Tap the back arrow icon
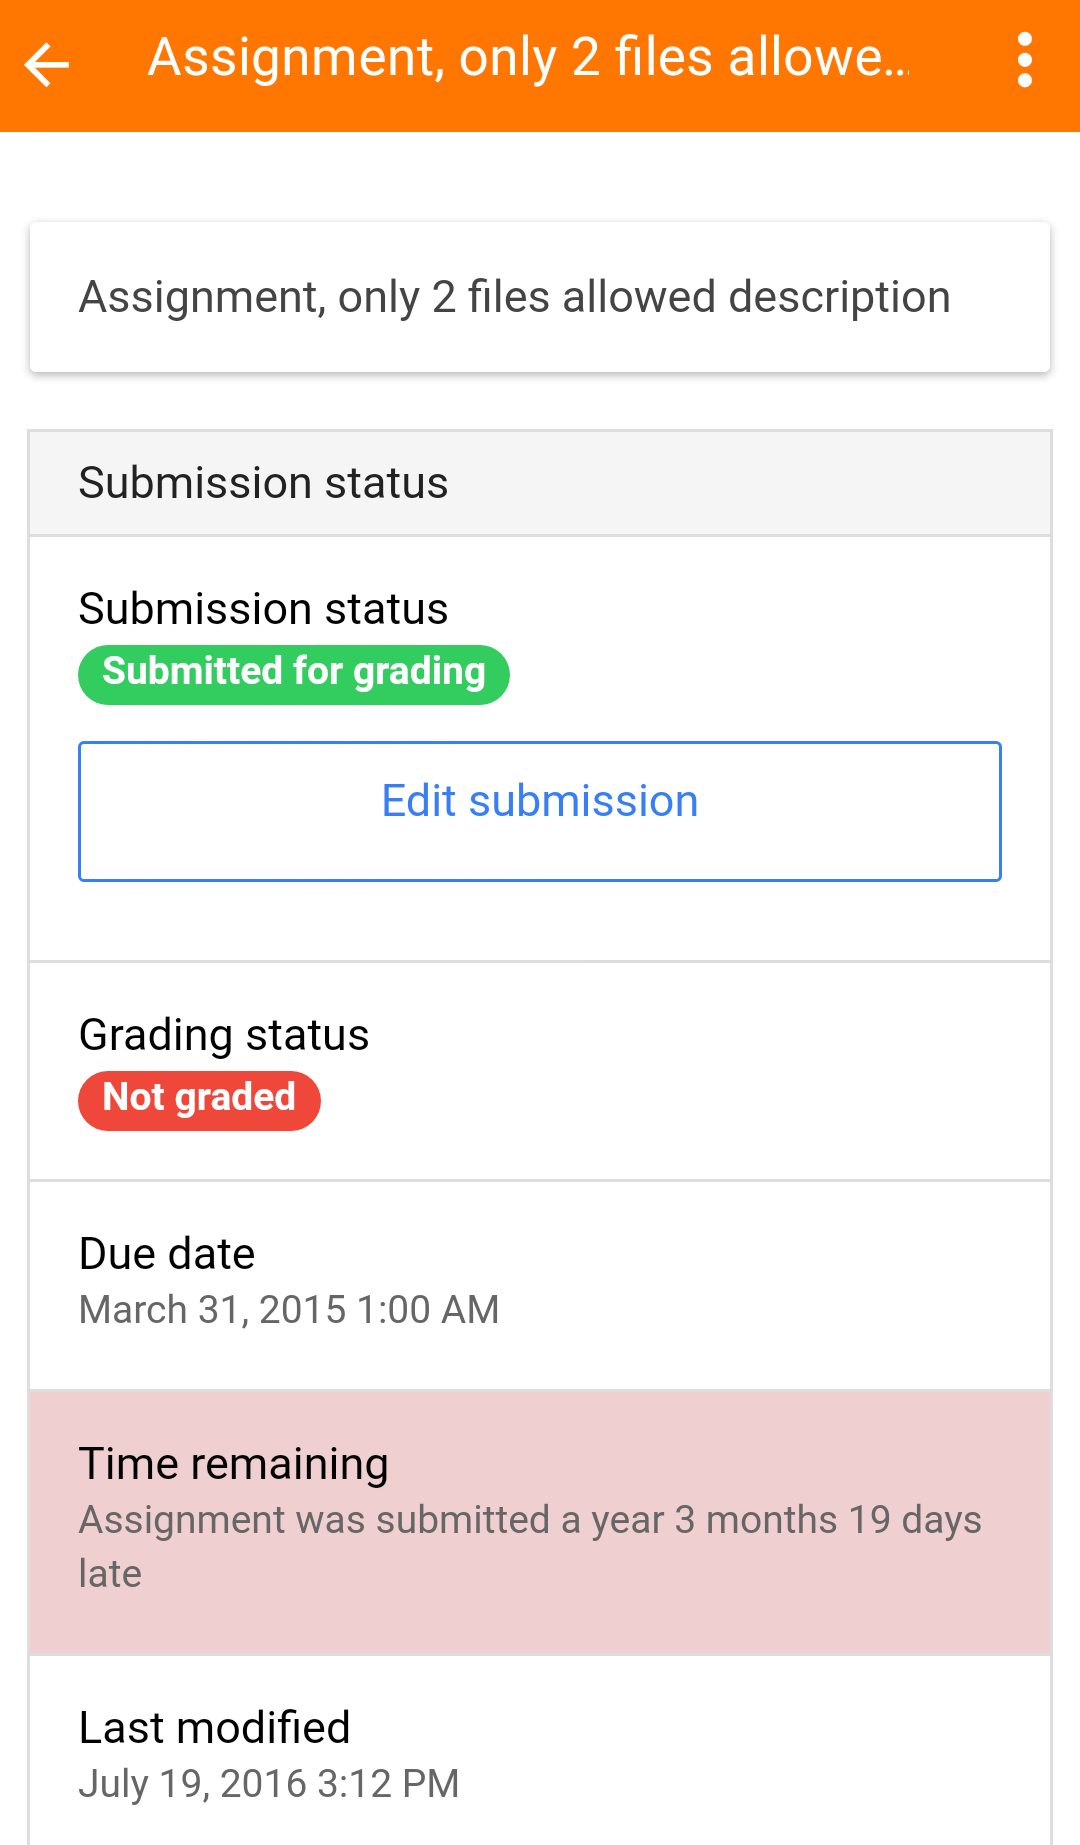This screenshot has height=1845, width=1080. (x=47, y=65)
